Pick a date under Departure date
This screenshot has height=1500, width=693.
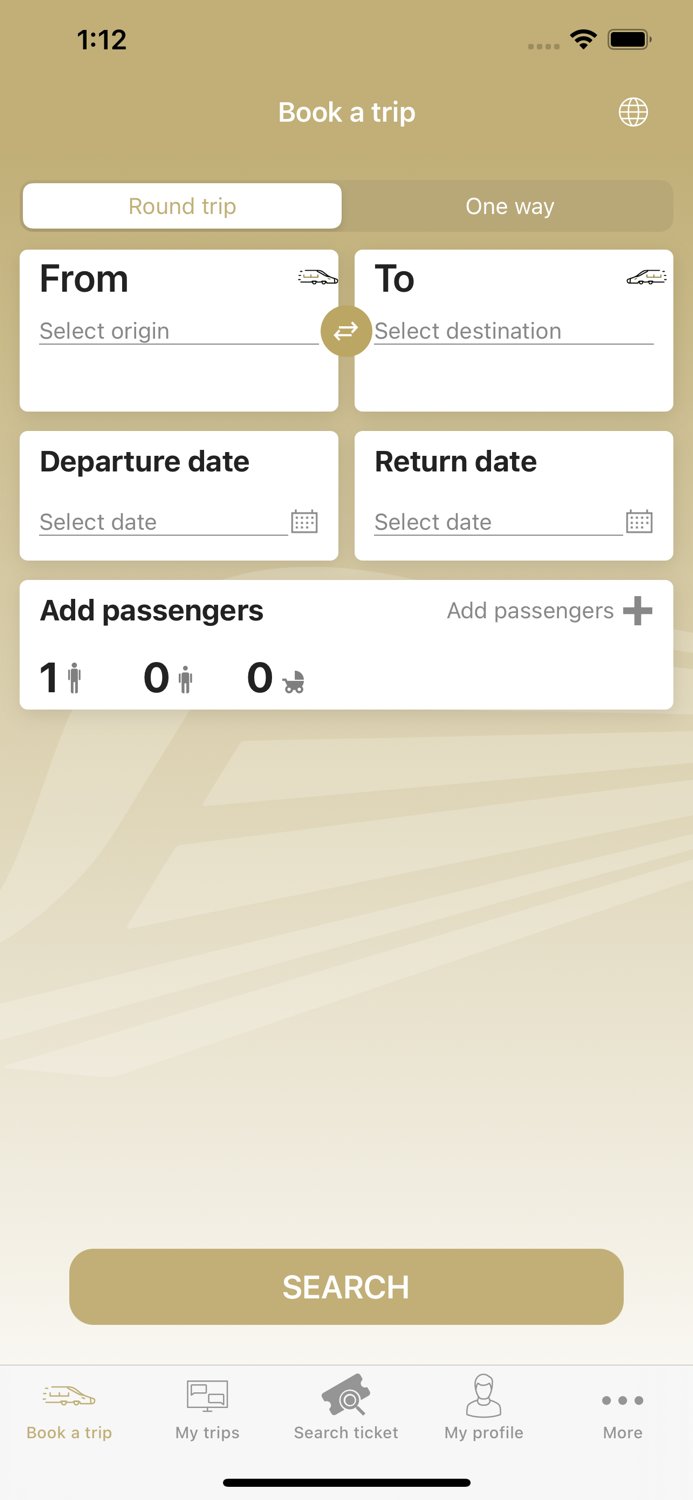click(160, 522)
